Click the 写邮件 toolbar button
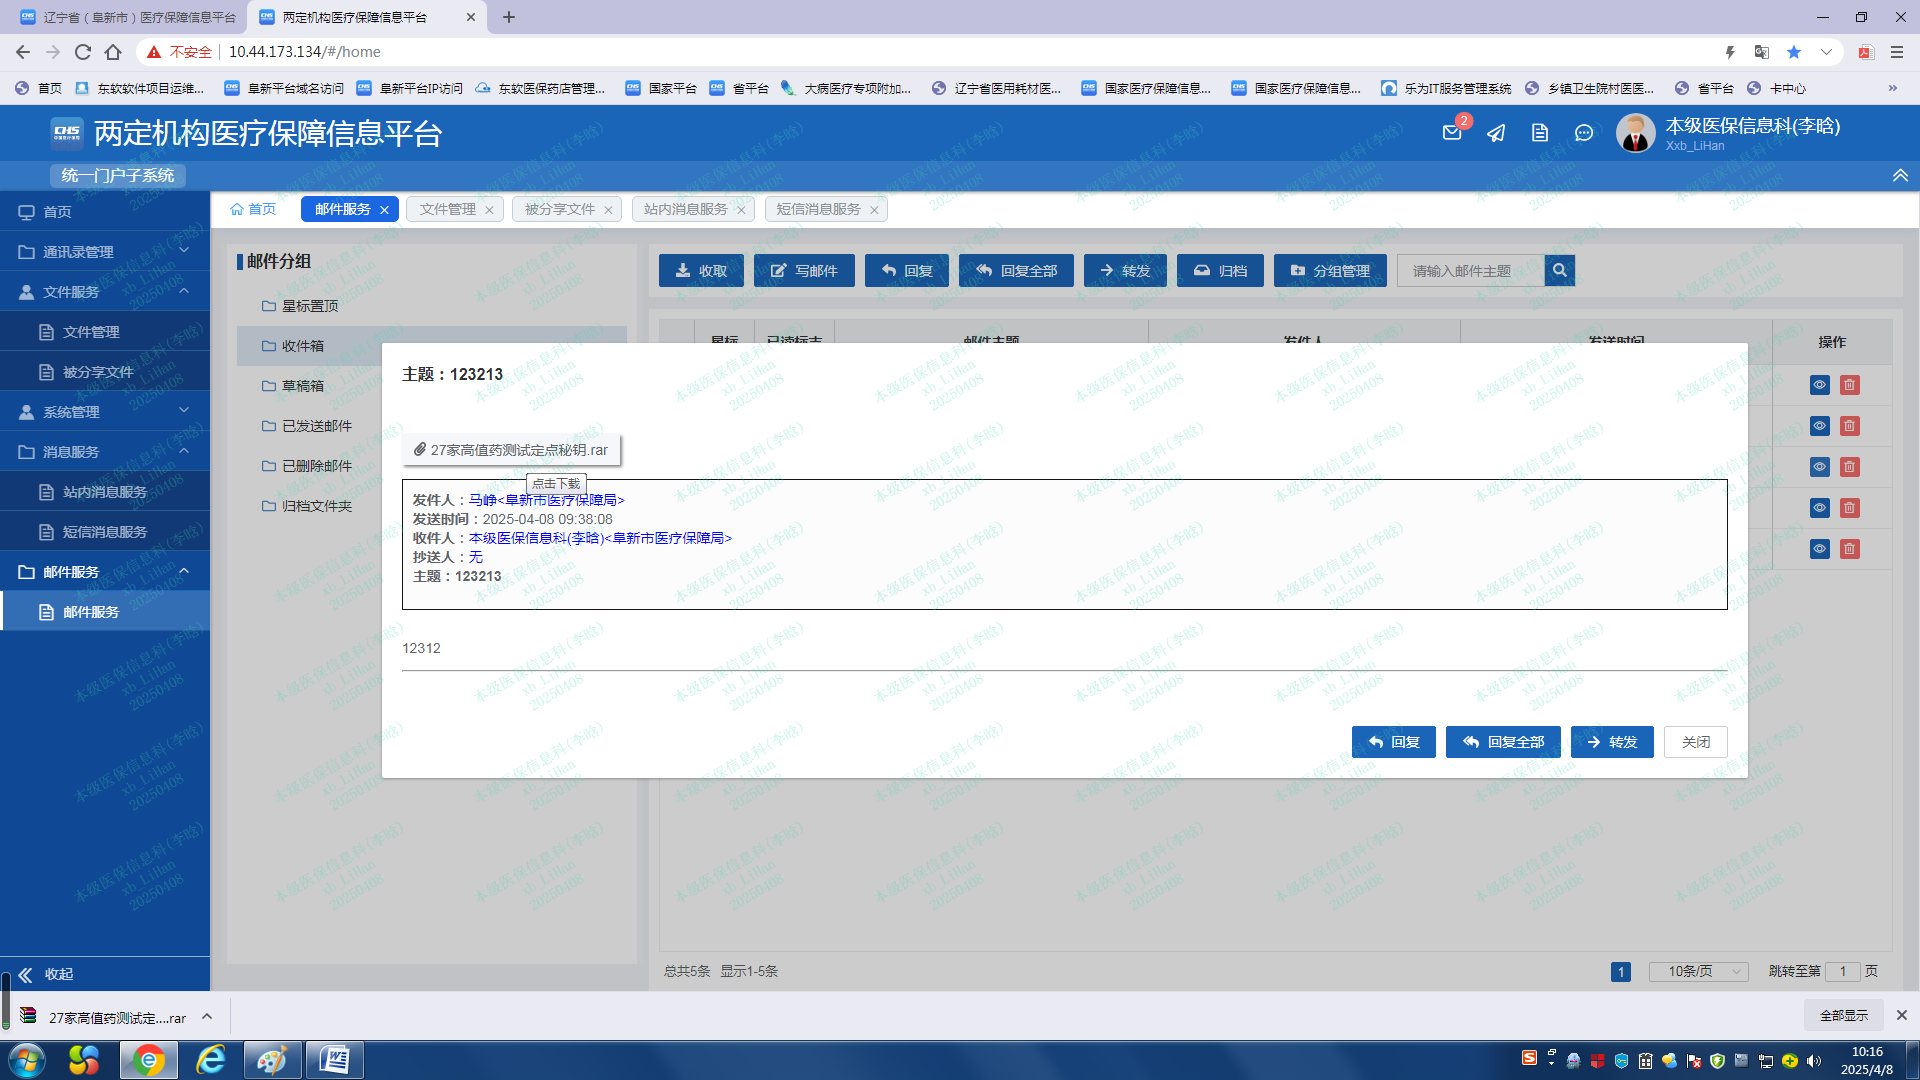 [x=804, y=271]
